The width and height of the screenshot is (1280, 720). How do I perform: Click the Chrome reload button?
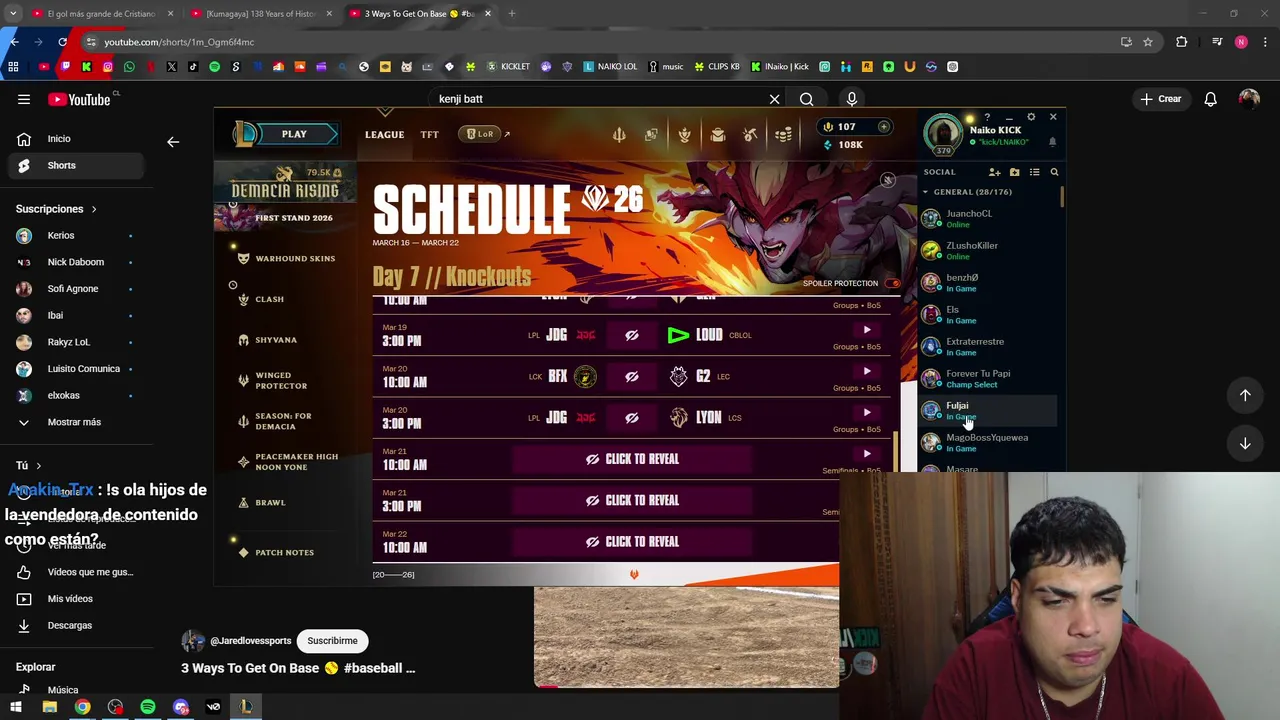coord(62,42)
